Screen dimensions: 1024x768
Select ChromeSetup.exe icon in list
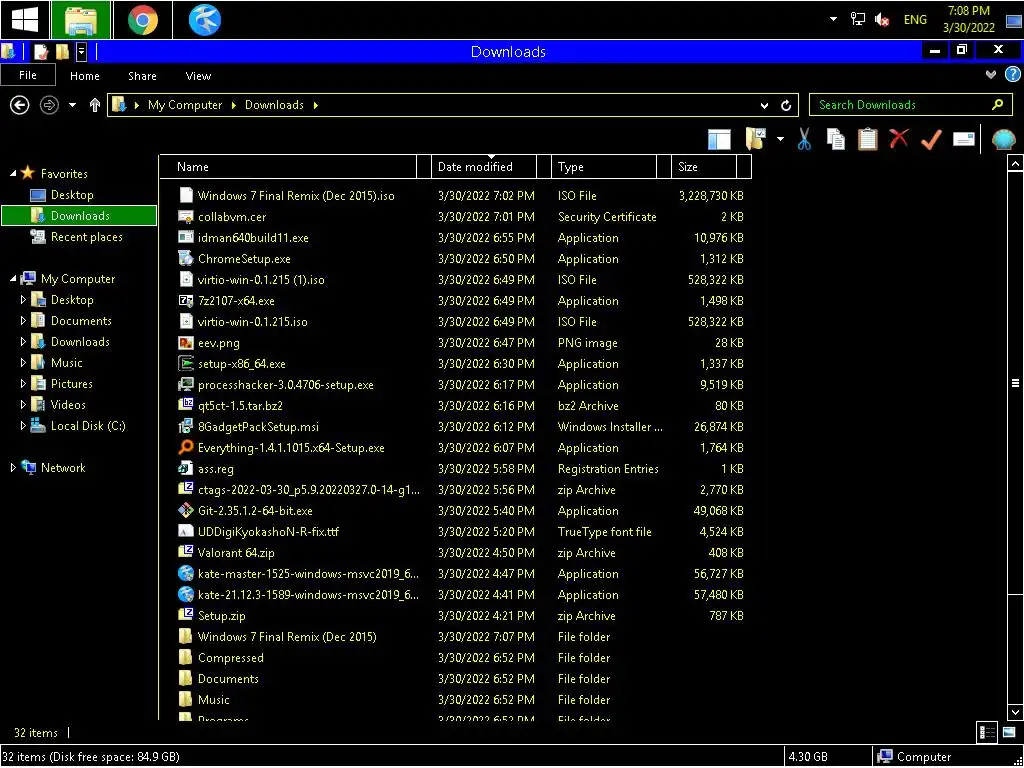[x=186, y=259]
